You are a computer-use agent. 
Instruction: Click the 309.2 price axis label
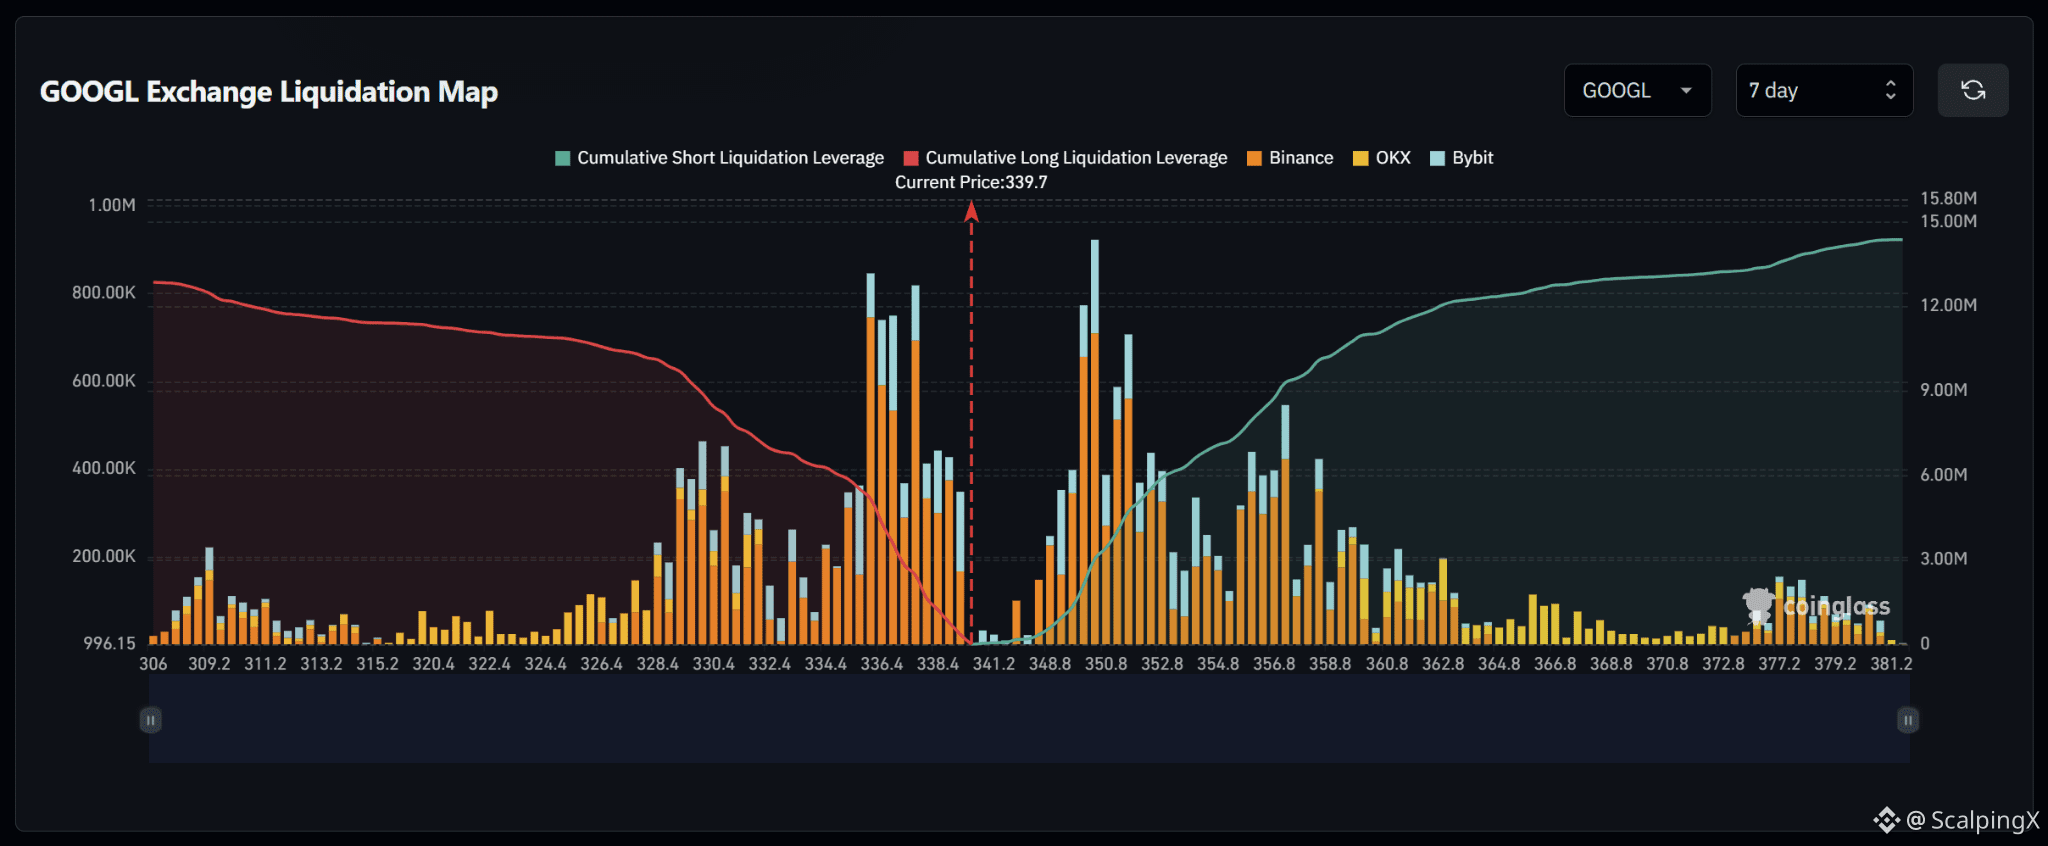(209, 664)
